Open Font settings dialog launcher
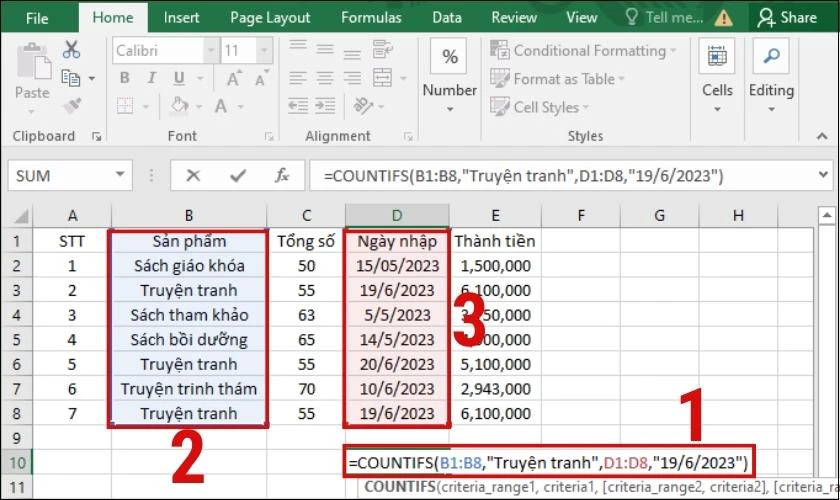Image resolution: width=840 pixels, height=500 pixels. click(x=269, y=137)
